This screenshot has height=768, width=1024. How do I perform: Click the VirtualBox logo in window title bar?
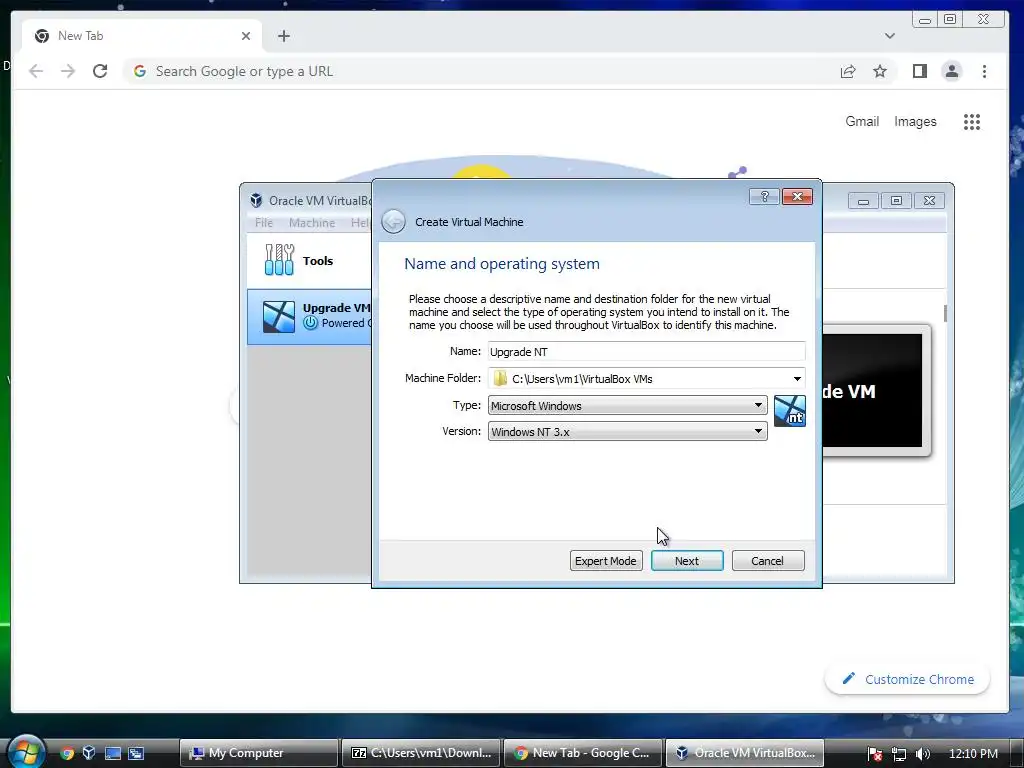click(256, 200)
